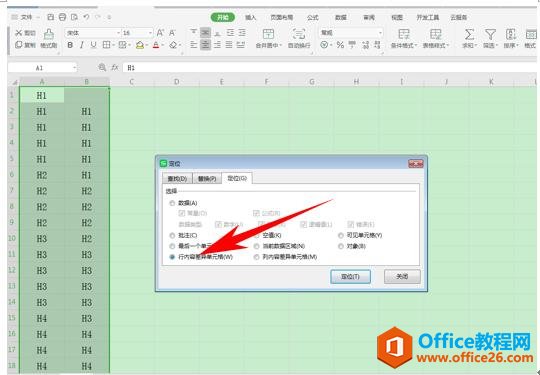Click the Print icon in quick access
This screenshot has height=375, width=540.
62,17
